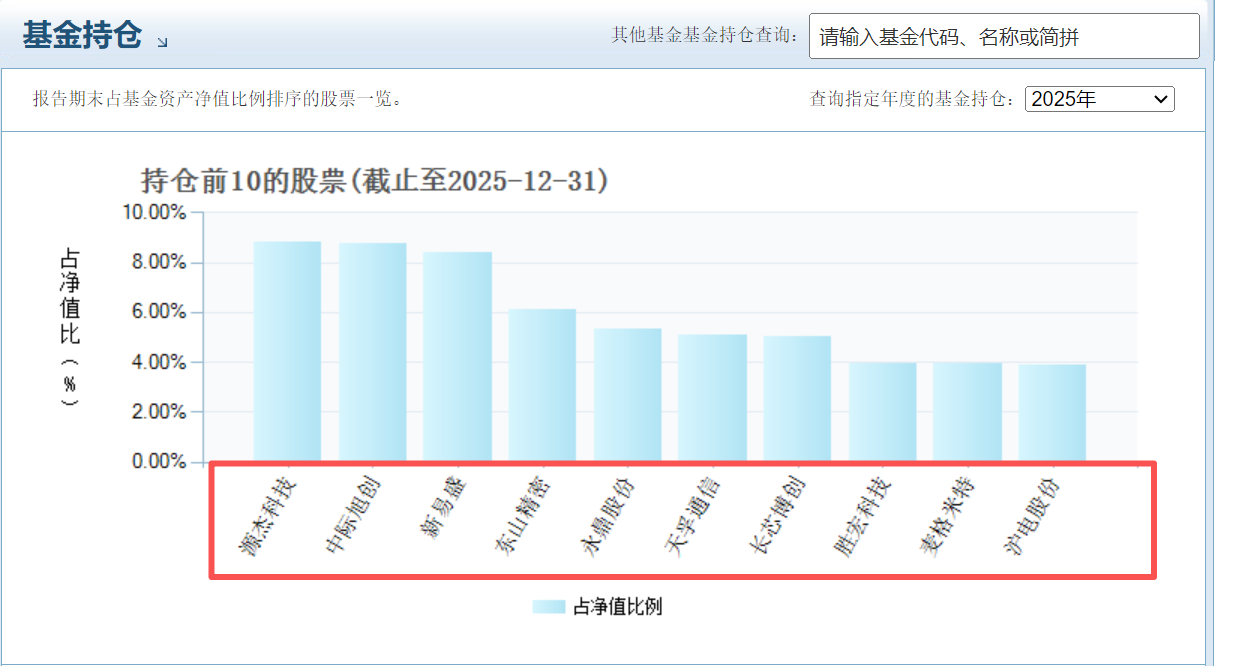The height and width of the screenshot is (666, 1236).
Task: Select the 永鼎股份 bar in chart
Action: pos(627,395)
